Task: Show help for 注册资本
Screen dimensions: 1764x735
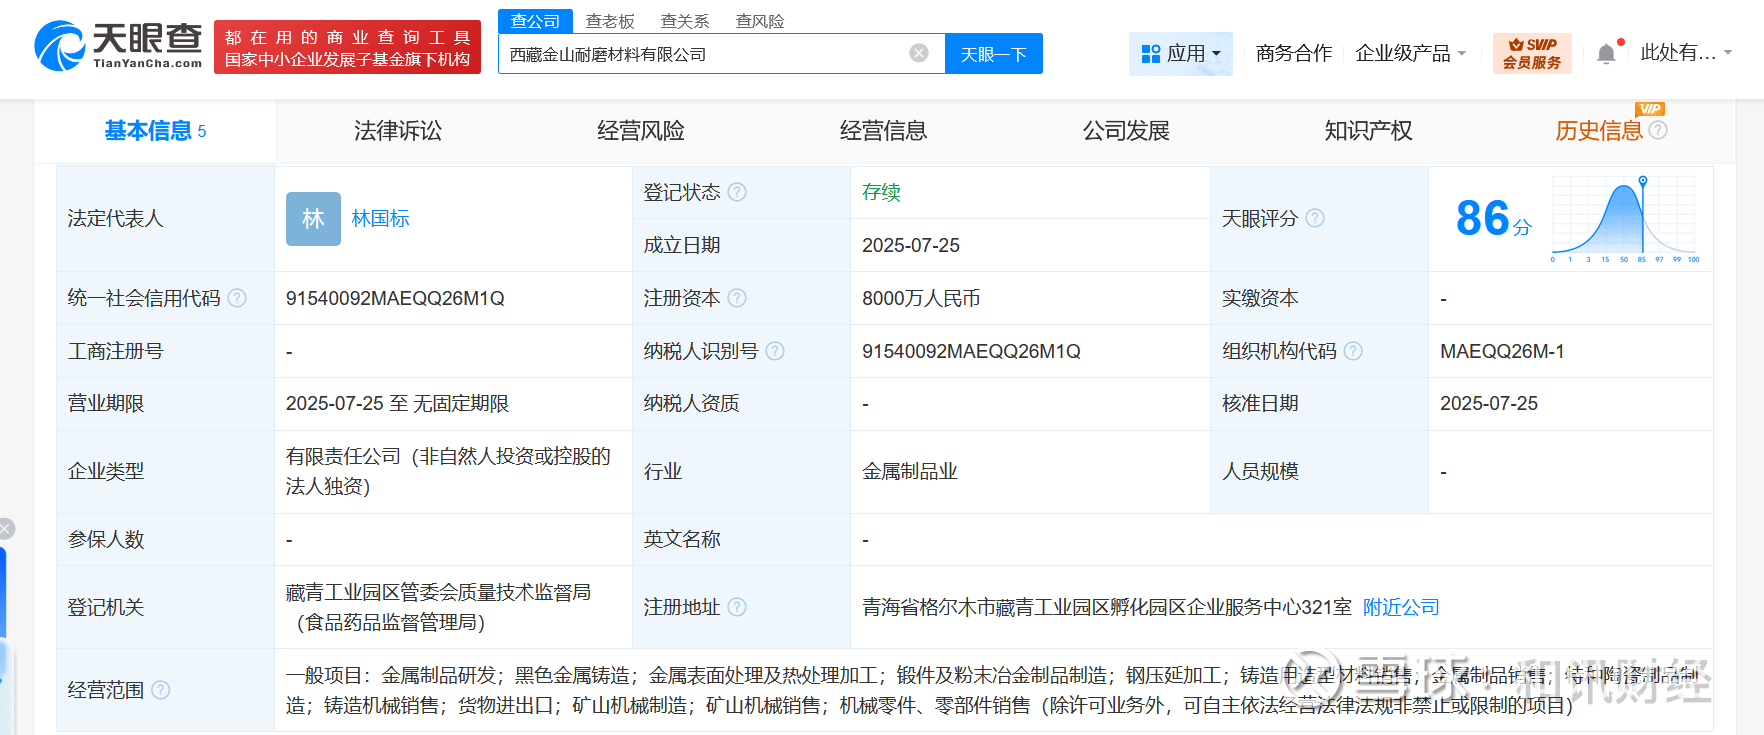Action: [737, 298]
